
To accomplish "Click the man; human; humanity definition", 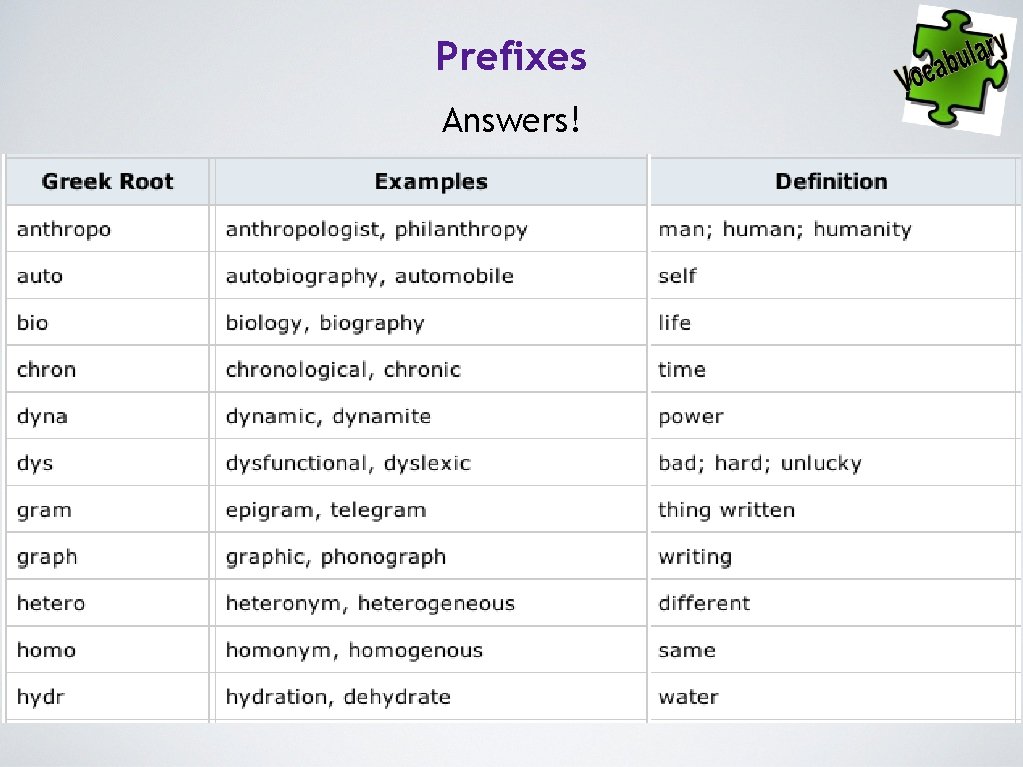I will tap(785, 230).
